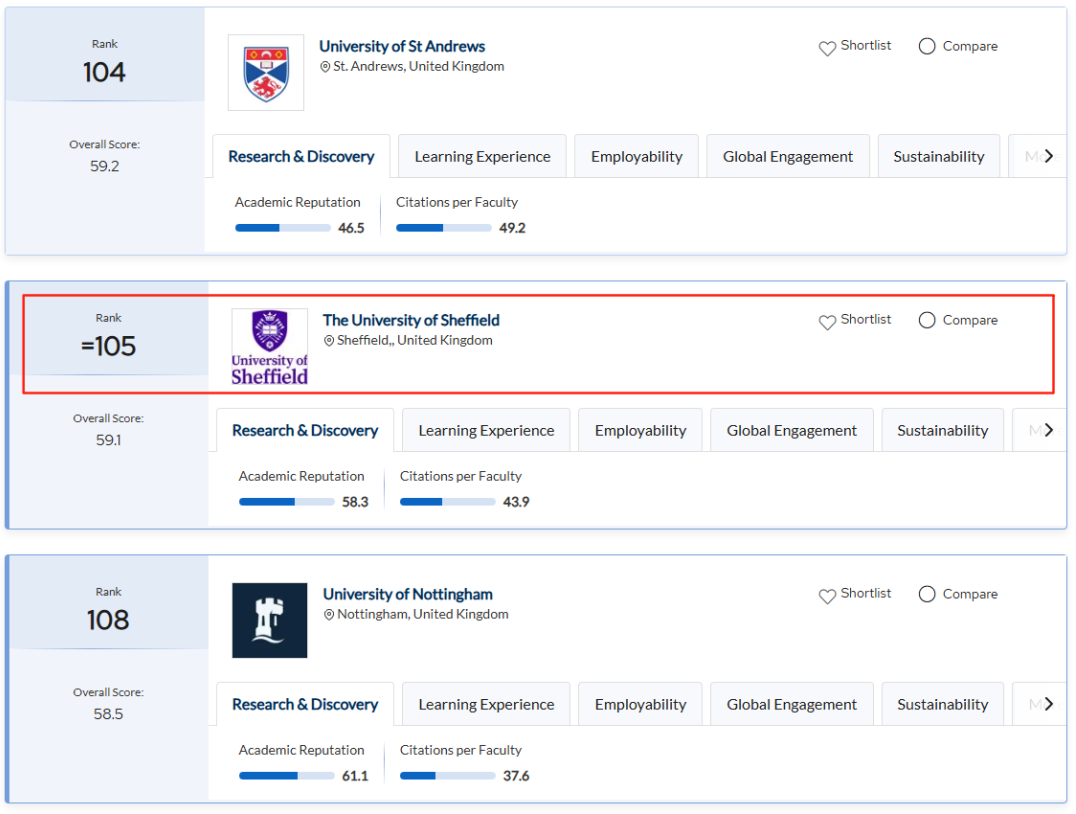Open Nottingham Sustainability tab
This screenshot has width=1076, height=814.
(x=943, y=704)
